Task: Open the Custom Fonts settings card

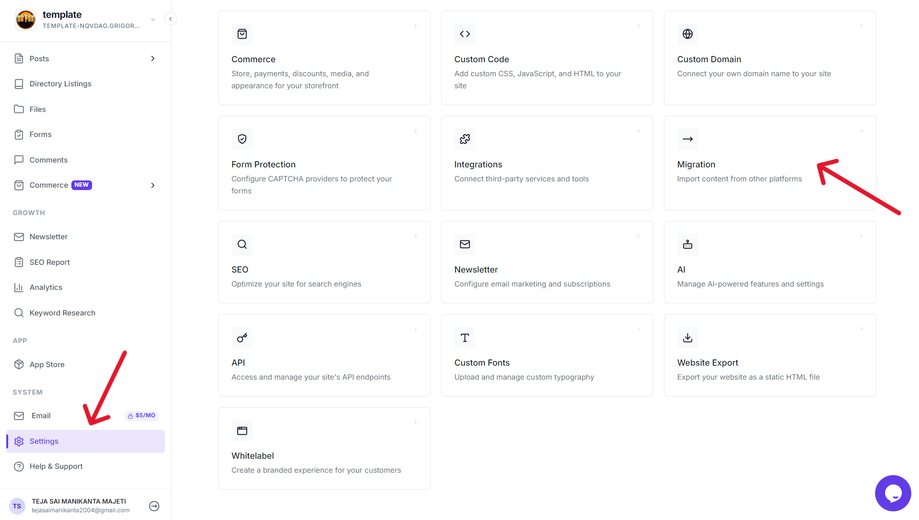Action: (547, 355)
